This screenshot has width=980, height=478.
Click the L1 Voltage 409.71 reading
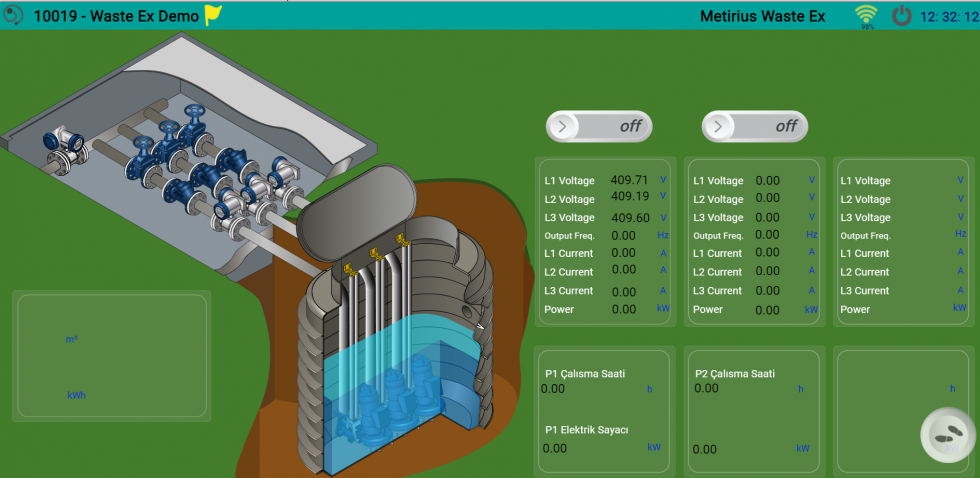coord(630,180)
